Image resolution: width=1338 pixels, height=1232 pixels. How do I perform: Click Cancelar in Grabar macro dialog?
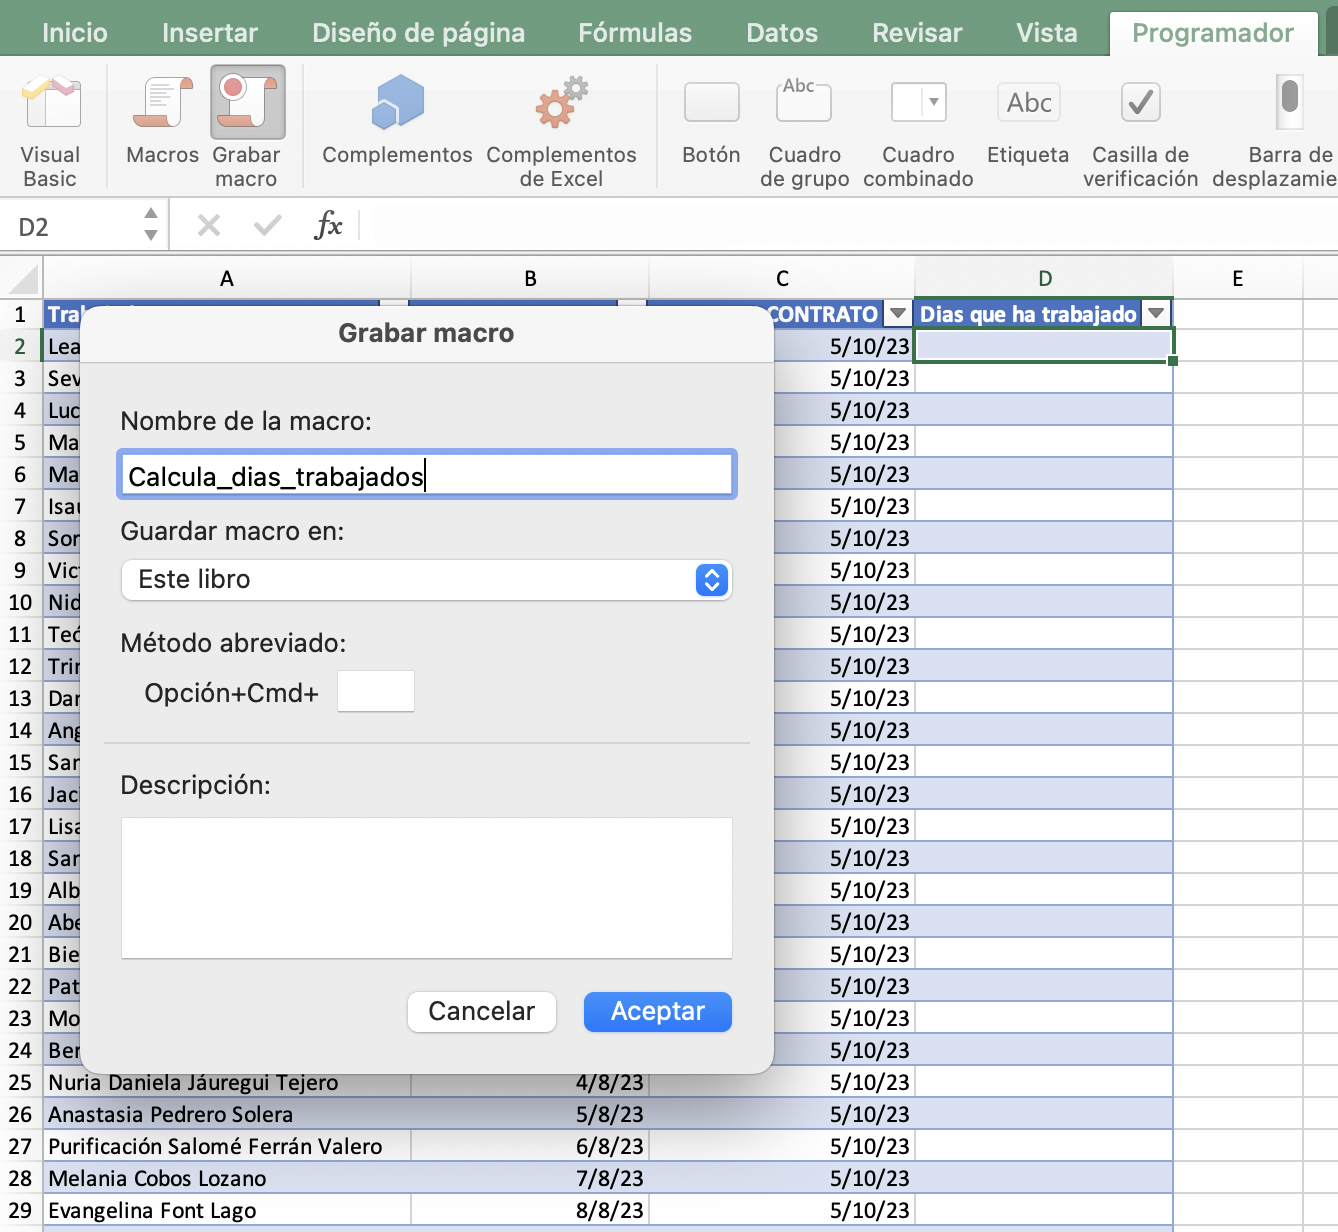coord(482,1011)
